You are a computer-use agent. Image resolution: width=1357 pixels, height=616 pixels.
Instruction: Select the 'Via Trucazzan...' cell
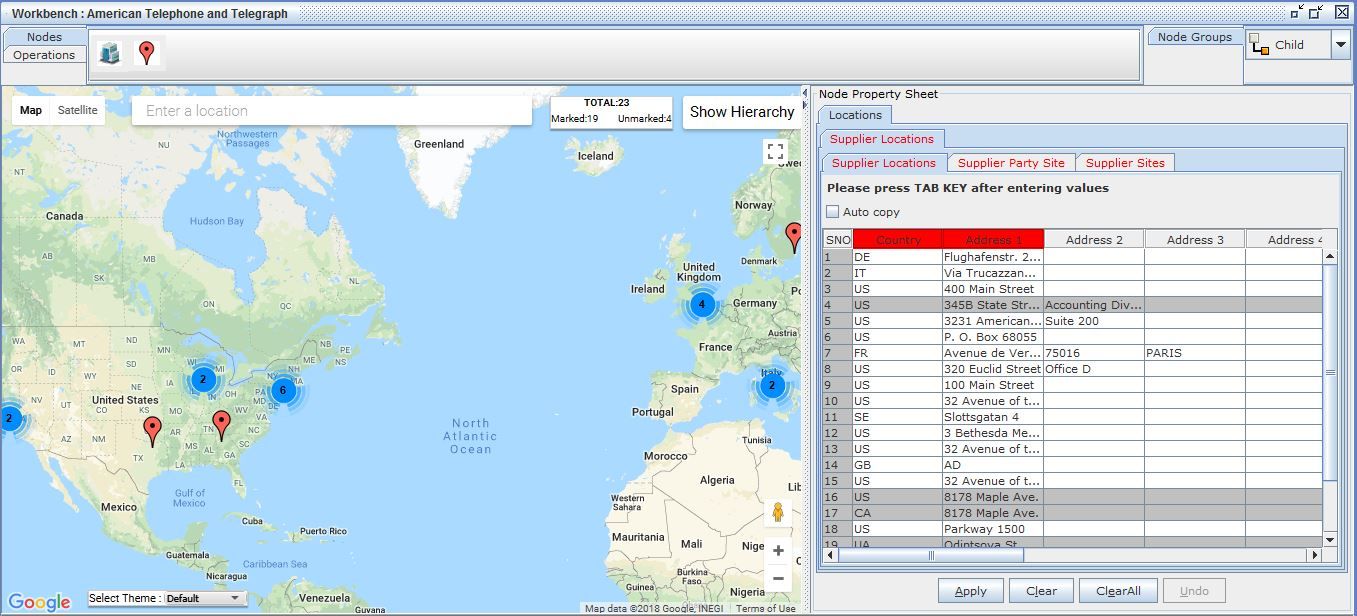[x=993, y=273]
